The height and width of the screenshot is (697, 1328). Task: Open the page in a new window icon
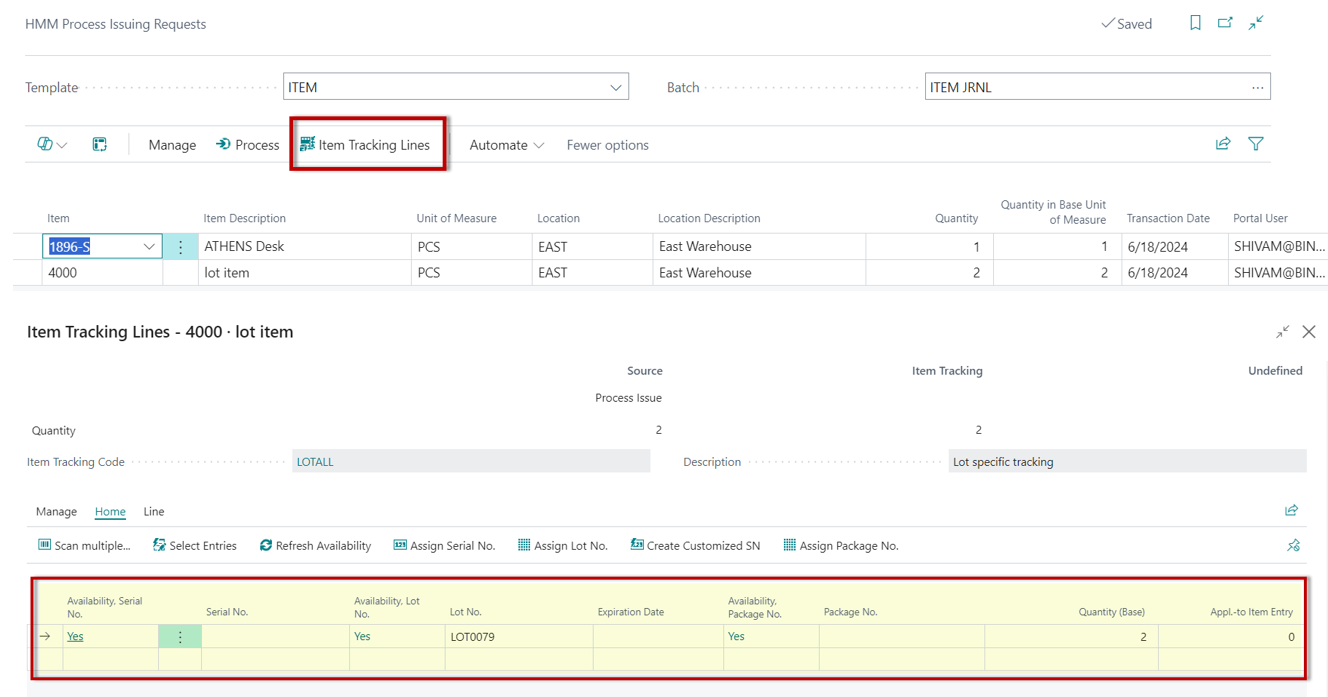click(1225, 22)
